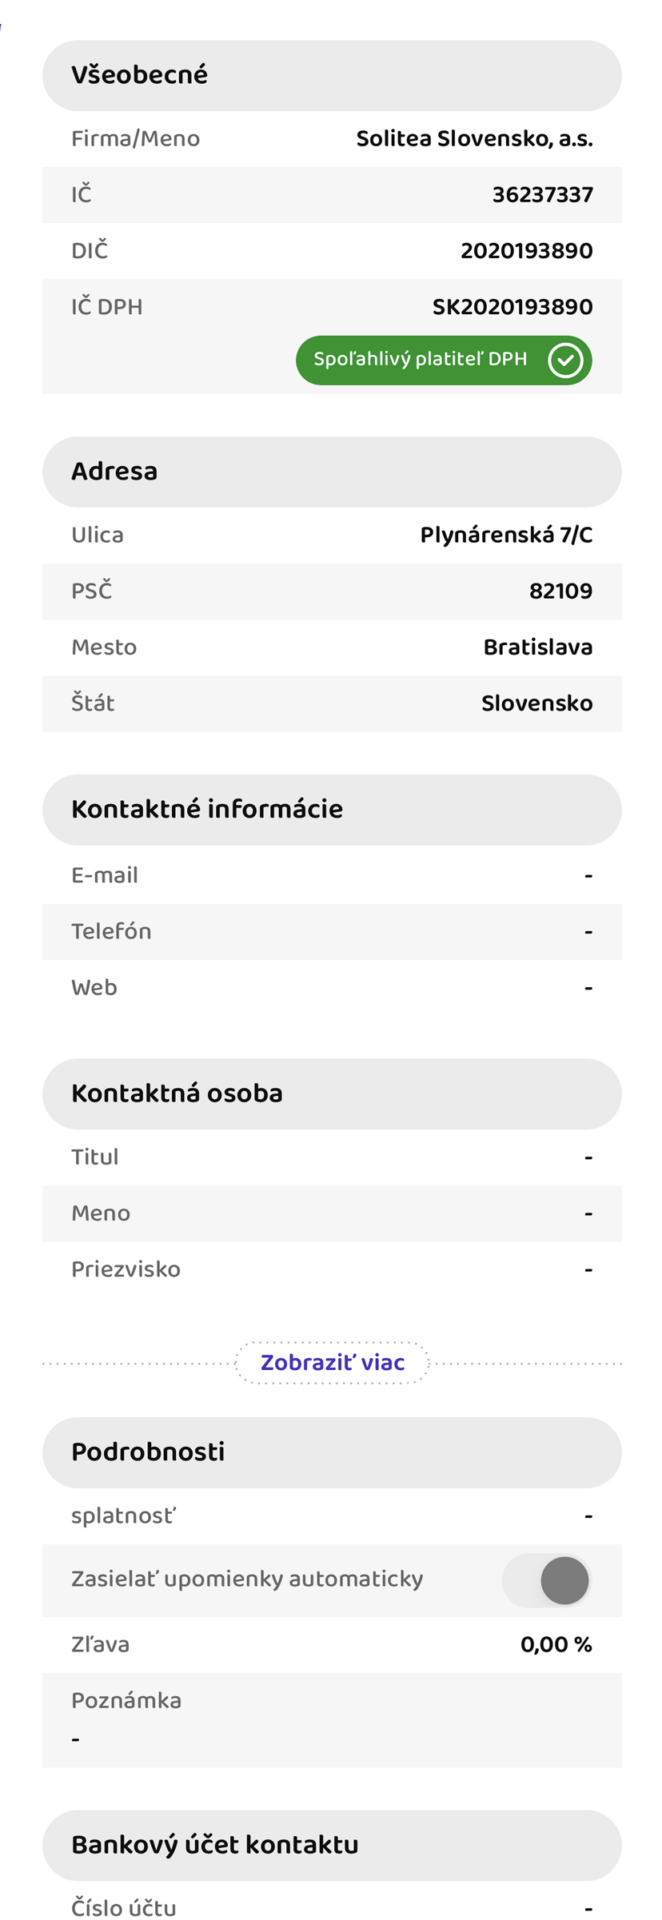Click the Číslo účtu row
This screenshot has height=1920, width=662.
[x=331, y=1907]
